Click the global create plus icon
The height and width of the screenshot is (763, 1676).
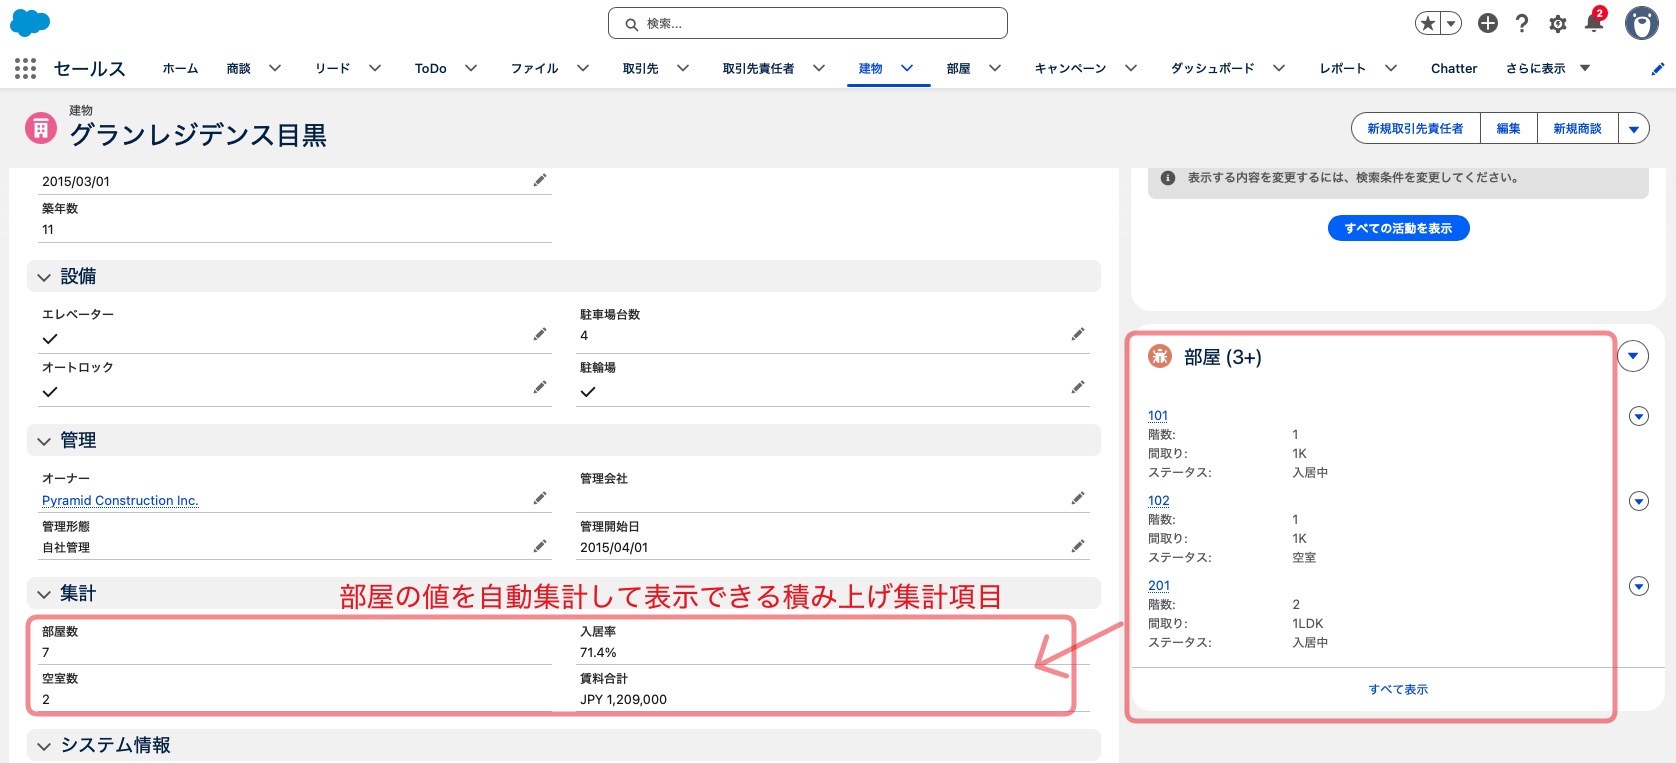click(1488, 23)
